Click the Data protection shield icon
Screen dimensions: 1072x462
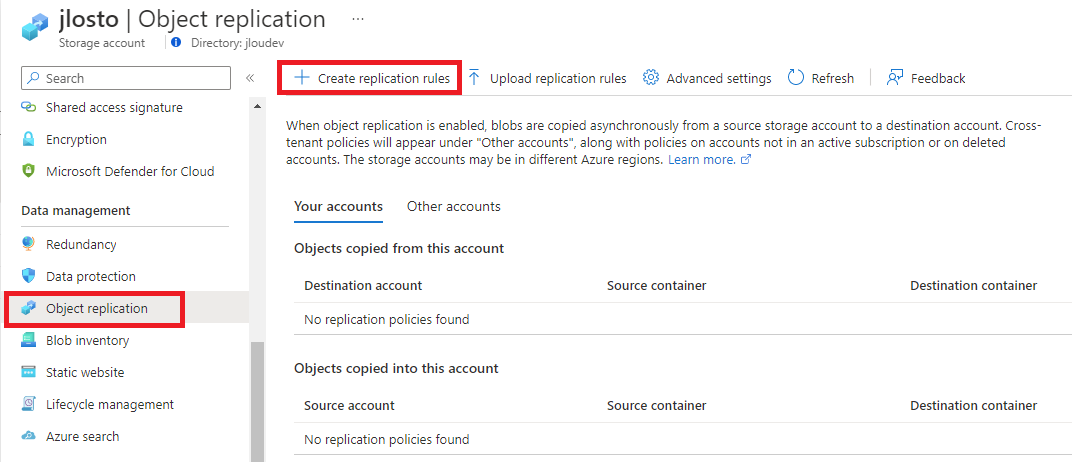28,276
